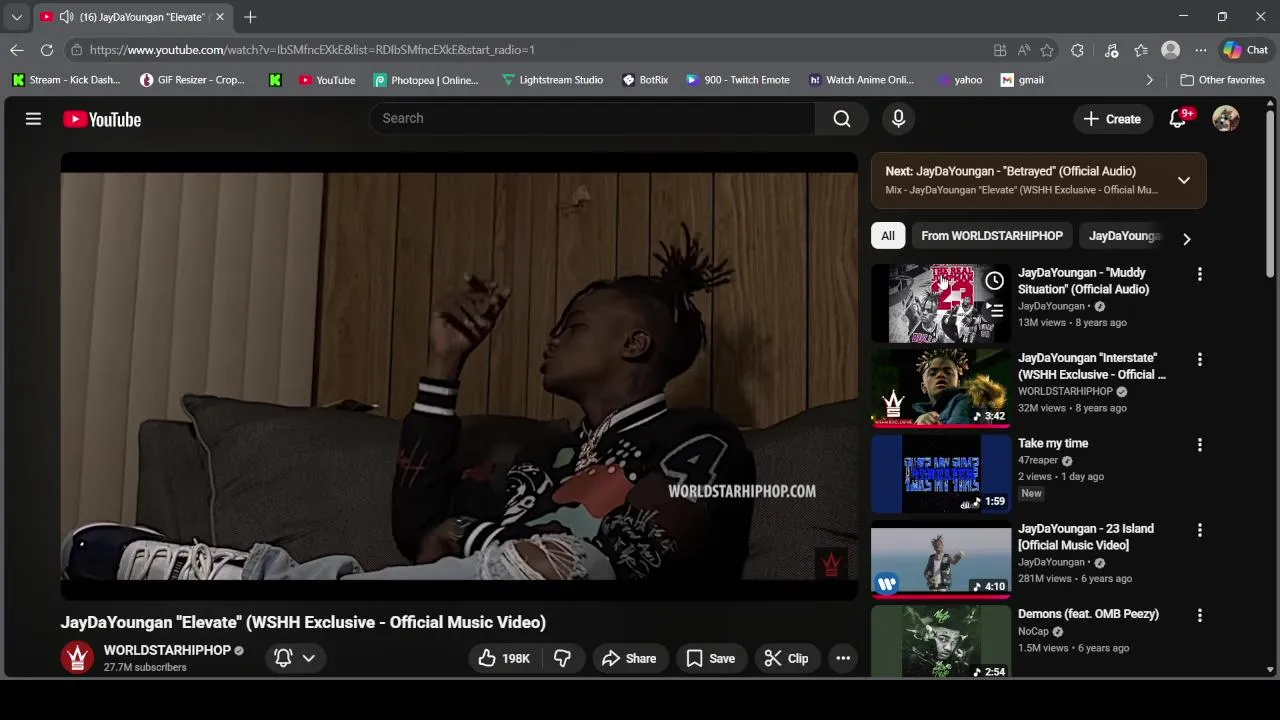Open the notifications bell with 9+ badge

coord(1178,119)
